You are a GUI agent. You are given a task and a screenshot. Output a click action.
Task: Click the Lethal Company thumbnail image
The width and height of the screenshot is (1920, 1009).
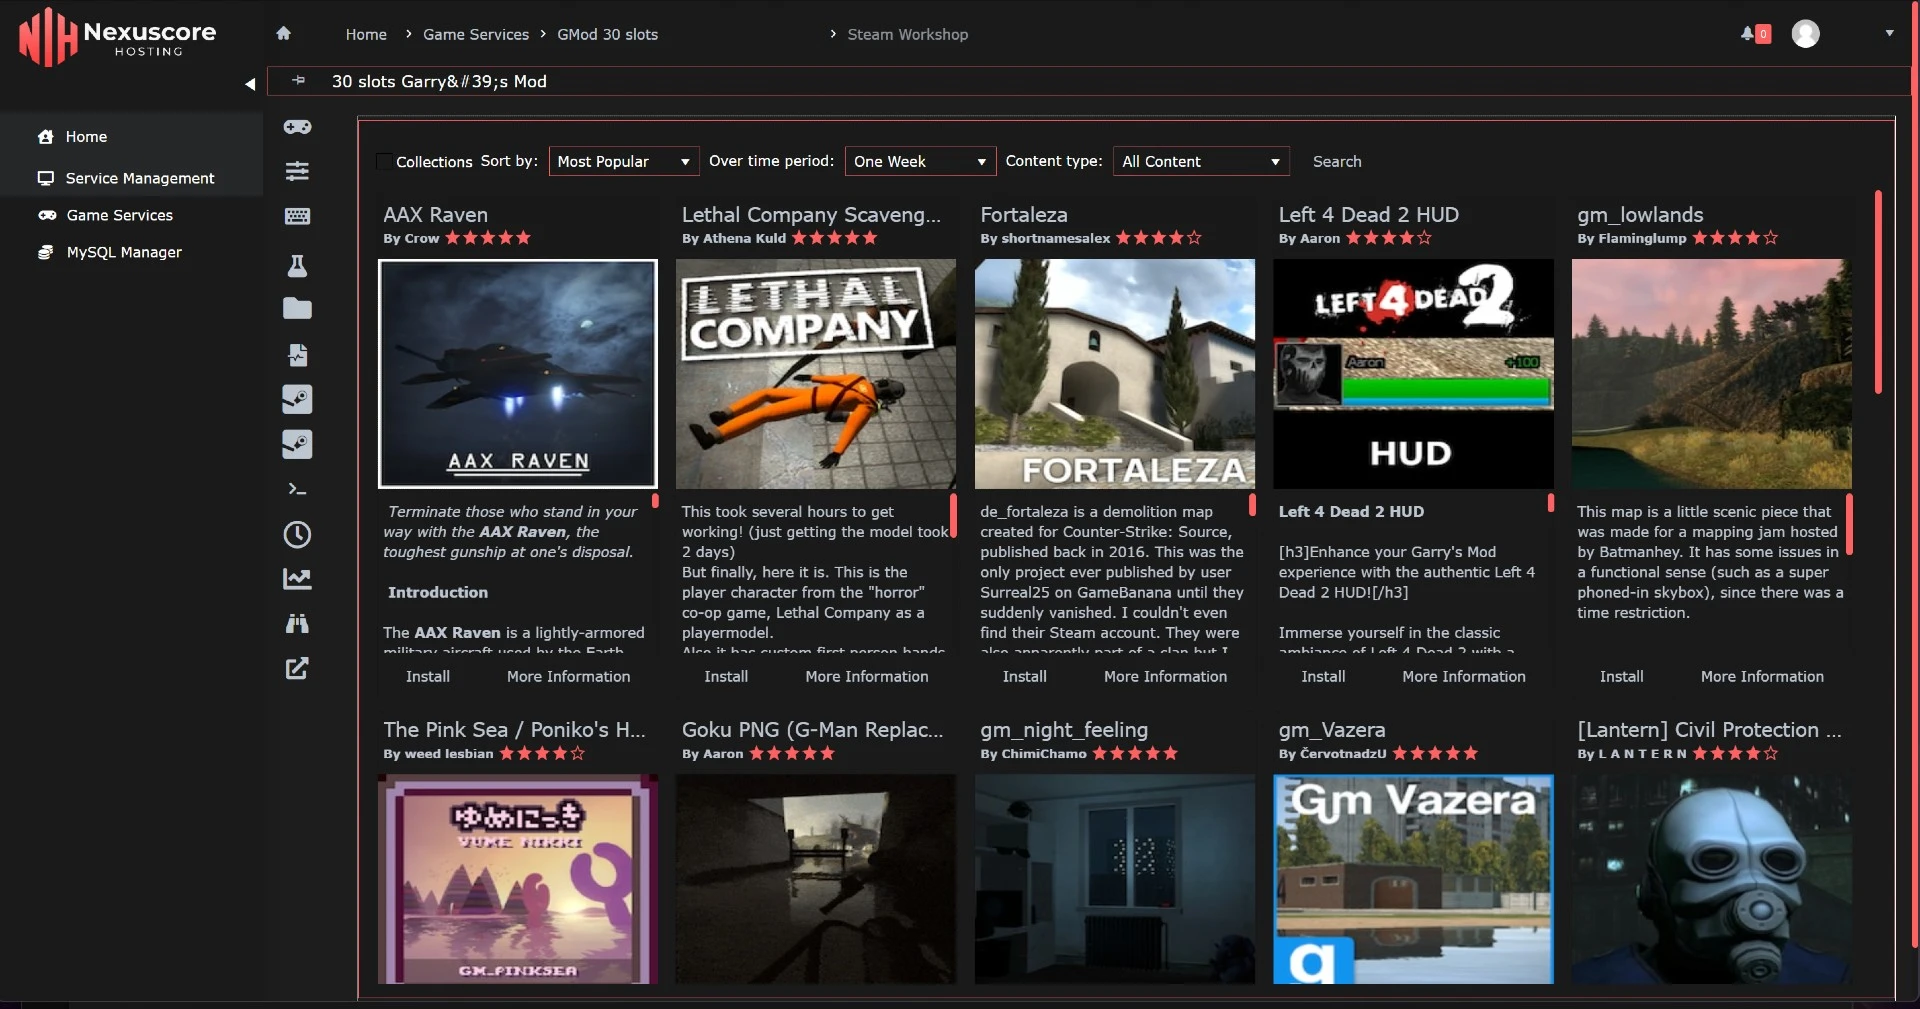(x=816, y=374)
